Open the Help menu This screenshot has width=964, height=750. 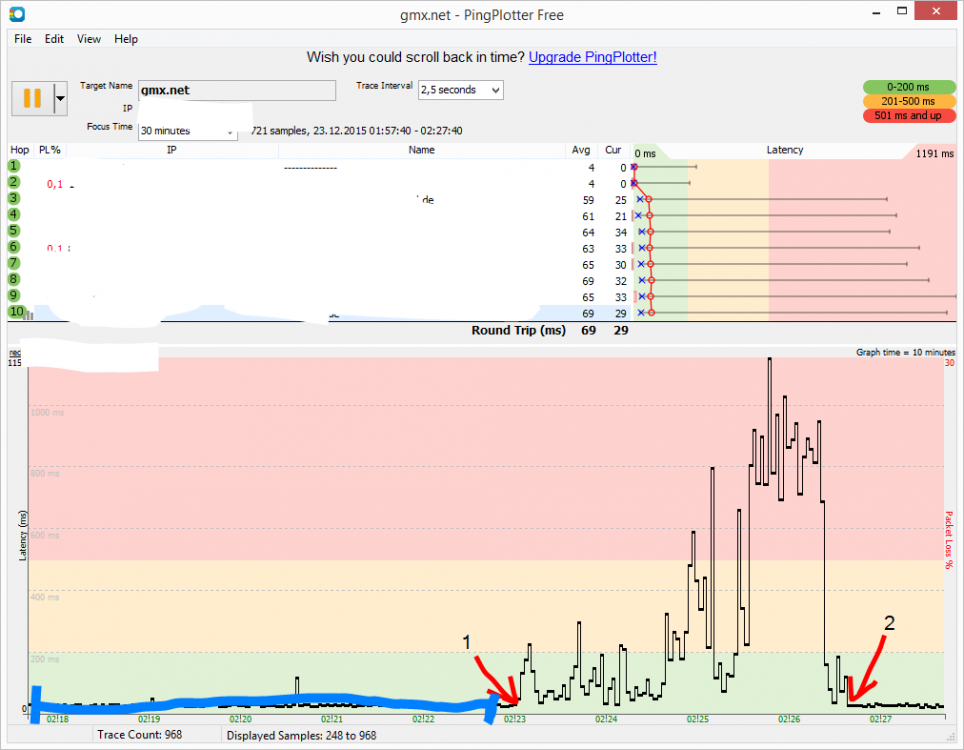point(126,39)
